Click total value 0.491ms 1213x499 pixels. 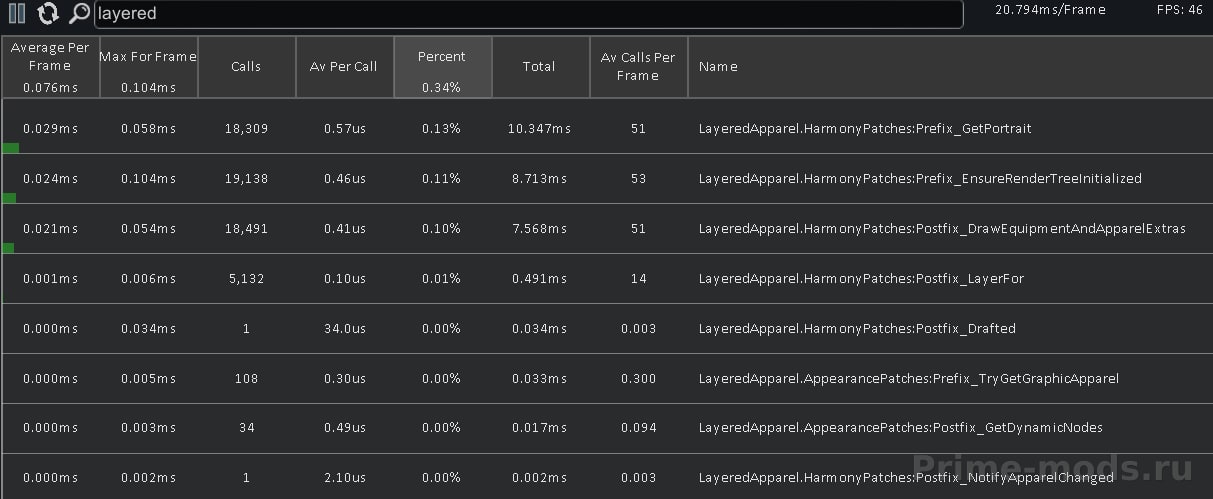539,279
